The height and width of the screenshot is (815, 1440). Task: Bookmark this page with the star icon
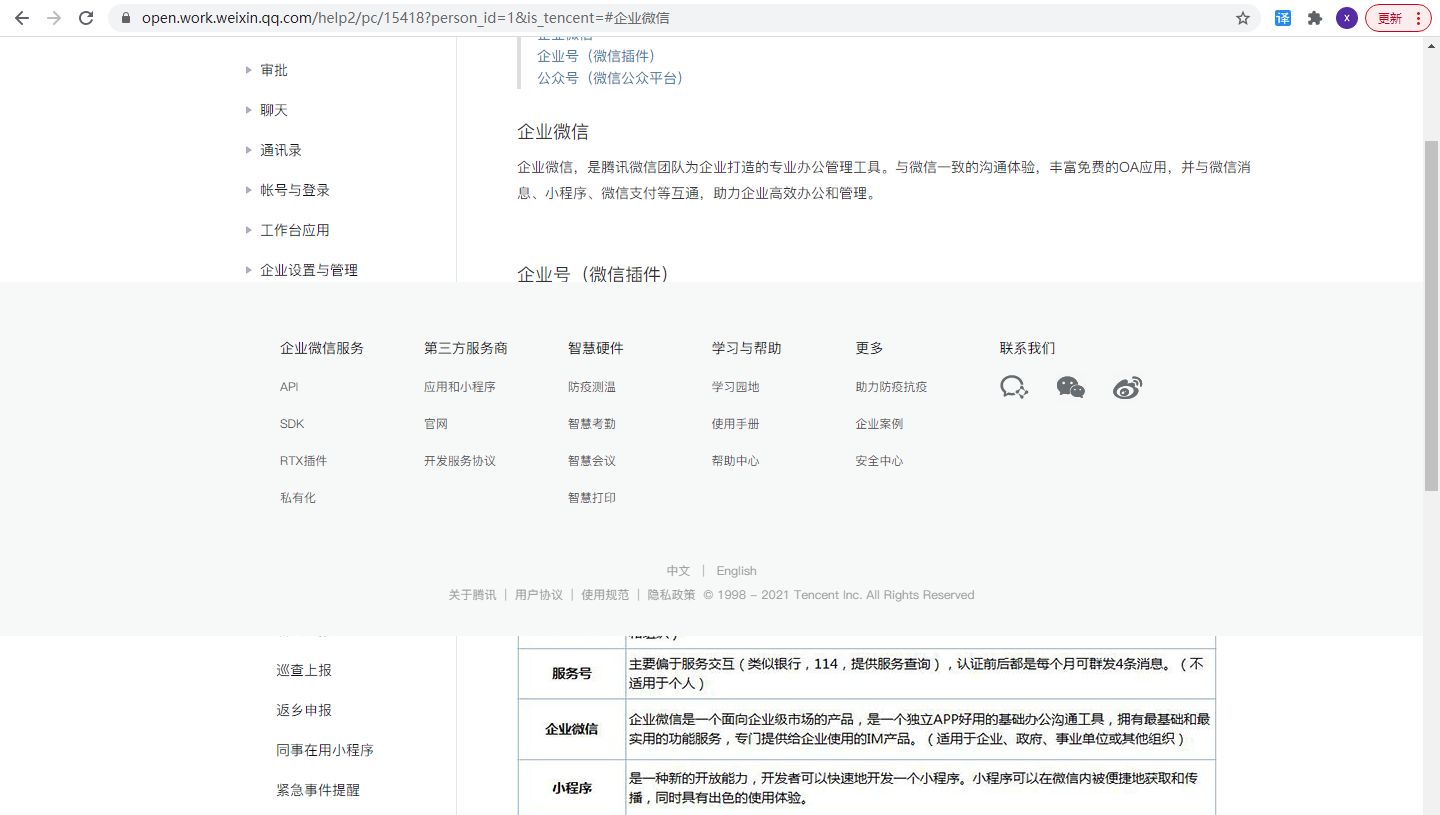[1243, 18]
